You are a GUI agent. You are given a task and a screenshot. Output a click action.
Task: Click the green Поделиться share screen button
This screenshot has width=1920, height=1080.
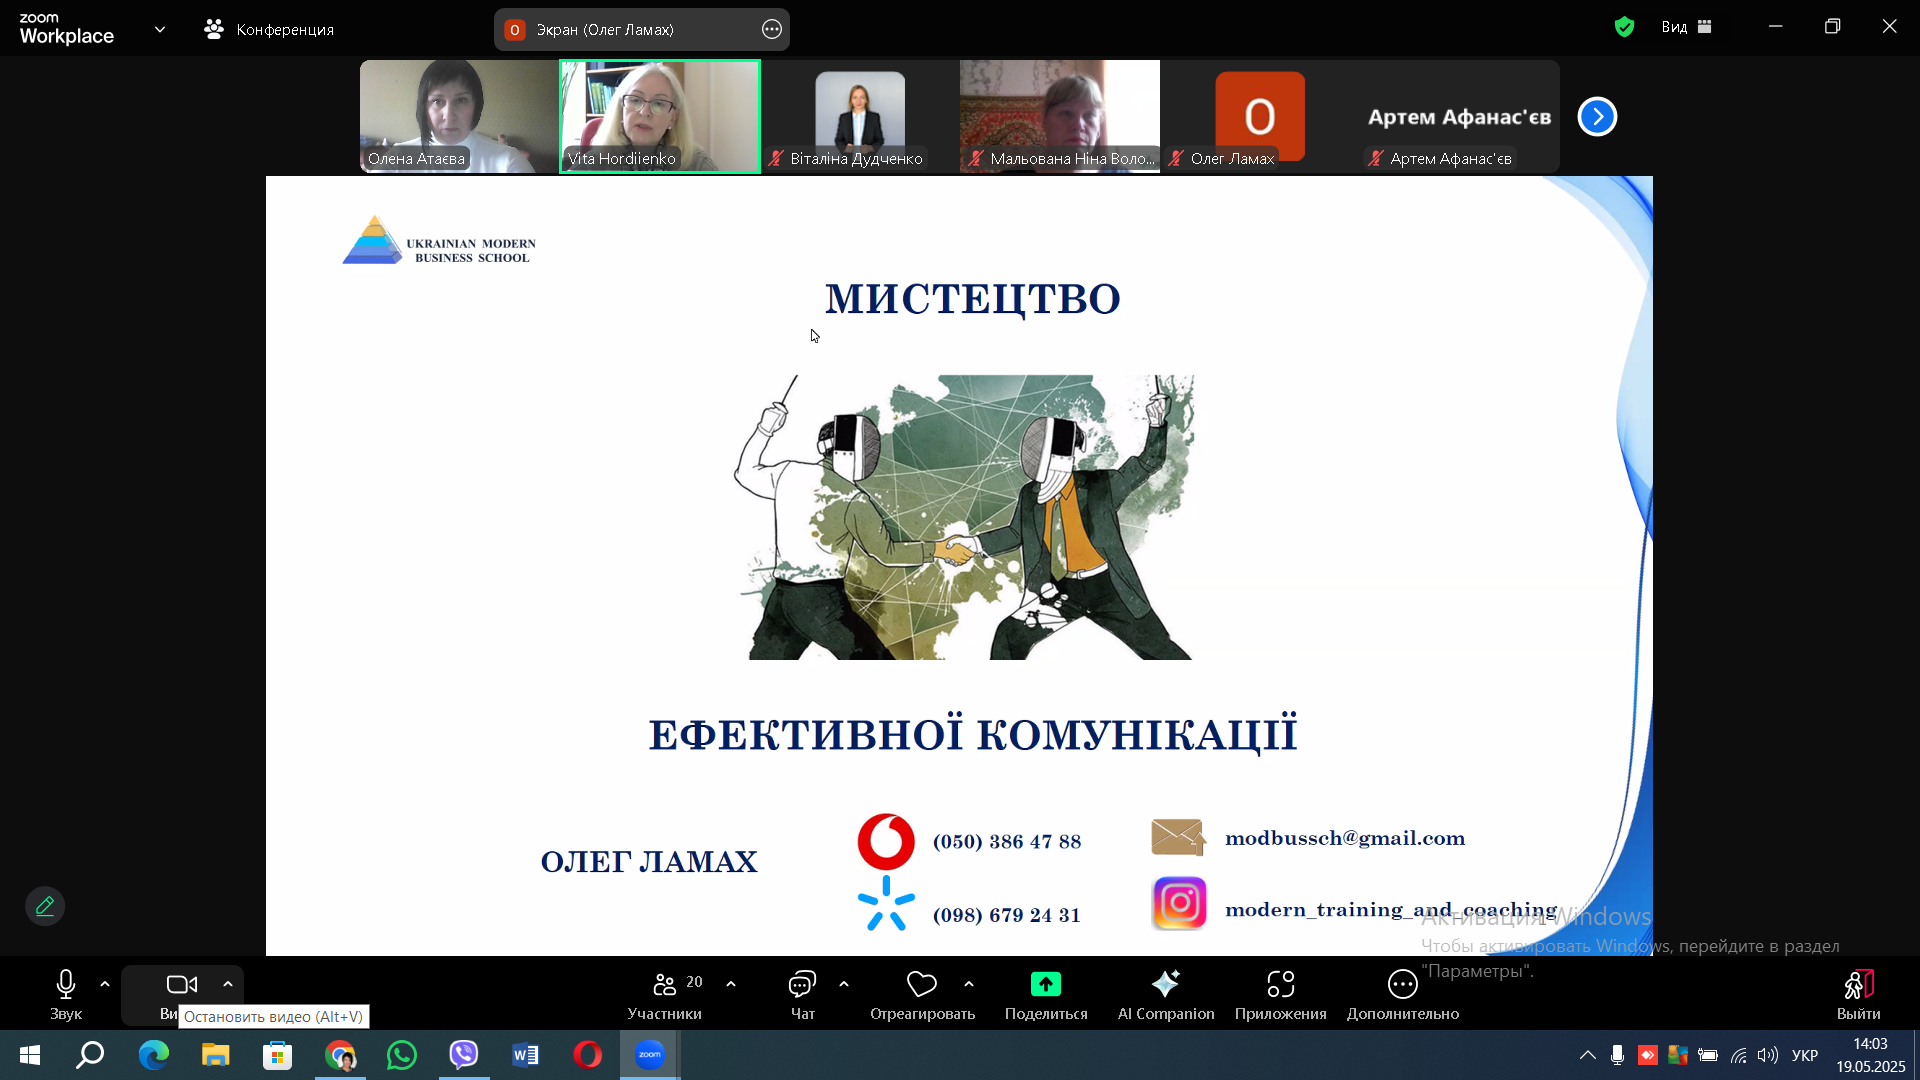coord(1046,994)
